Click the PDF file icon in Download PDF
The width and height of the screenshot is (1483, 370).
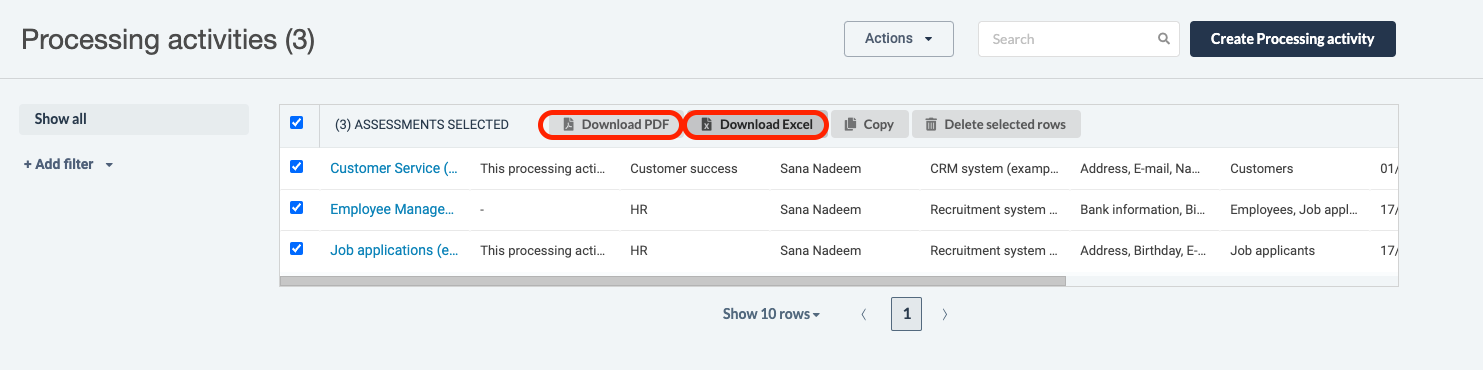pos(568,125)
